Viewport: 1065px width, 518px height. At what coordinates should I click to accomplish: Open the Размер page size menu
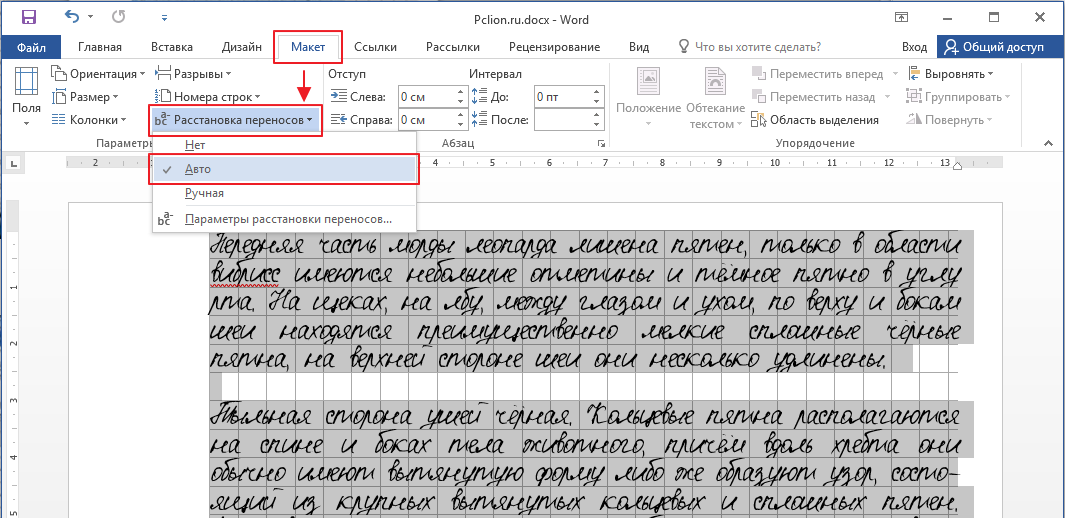pos(93,97)
